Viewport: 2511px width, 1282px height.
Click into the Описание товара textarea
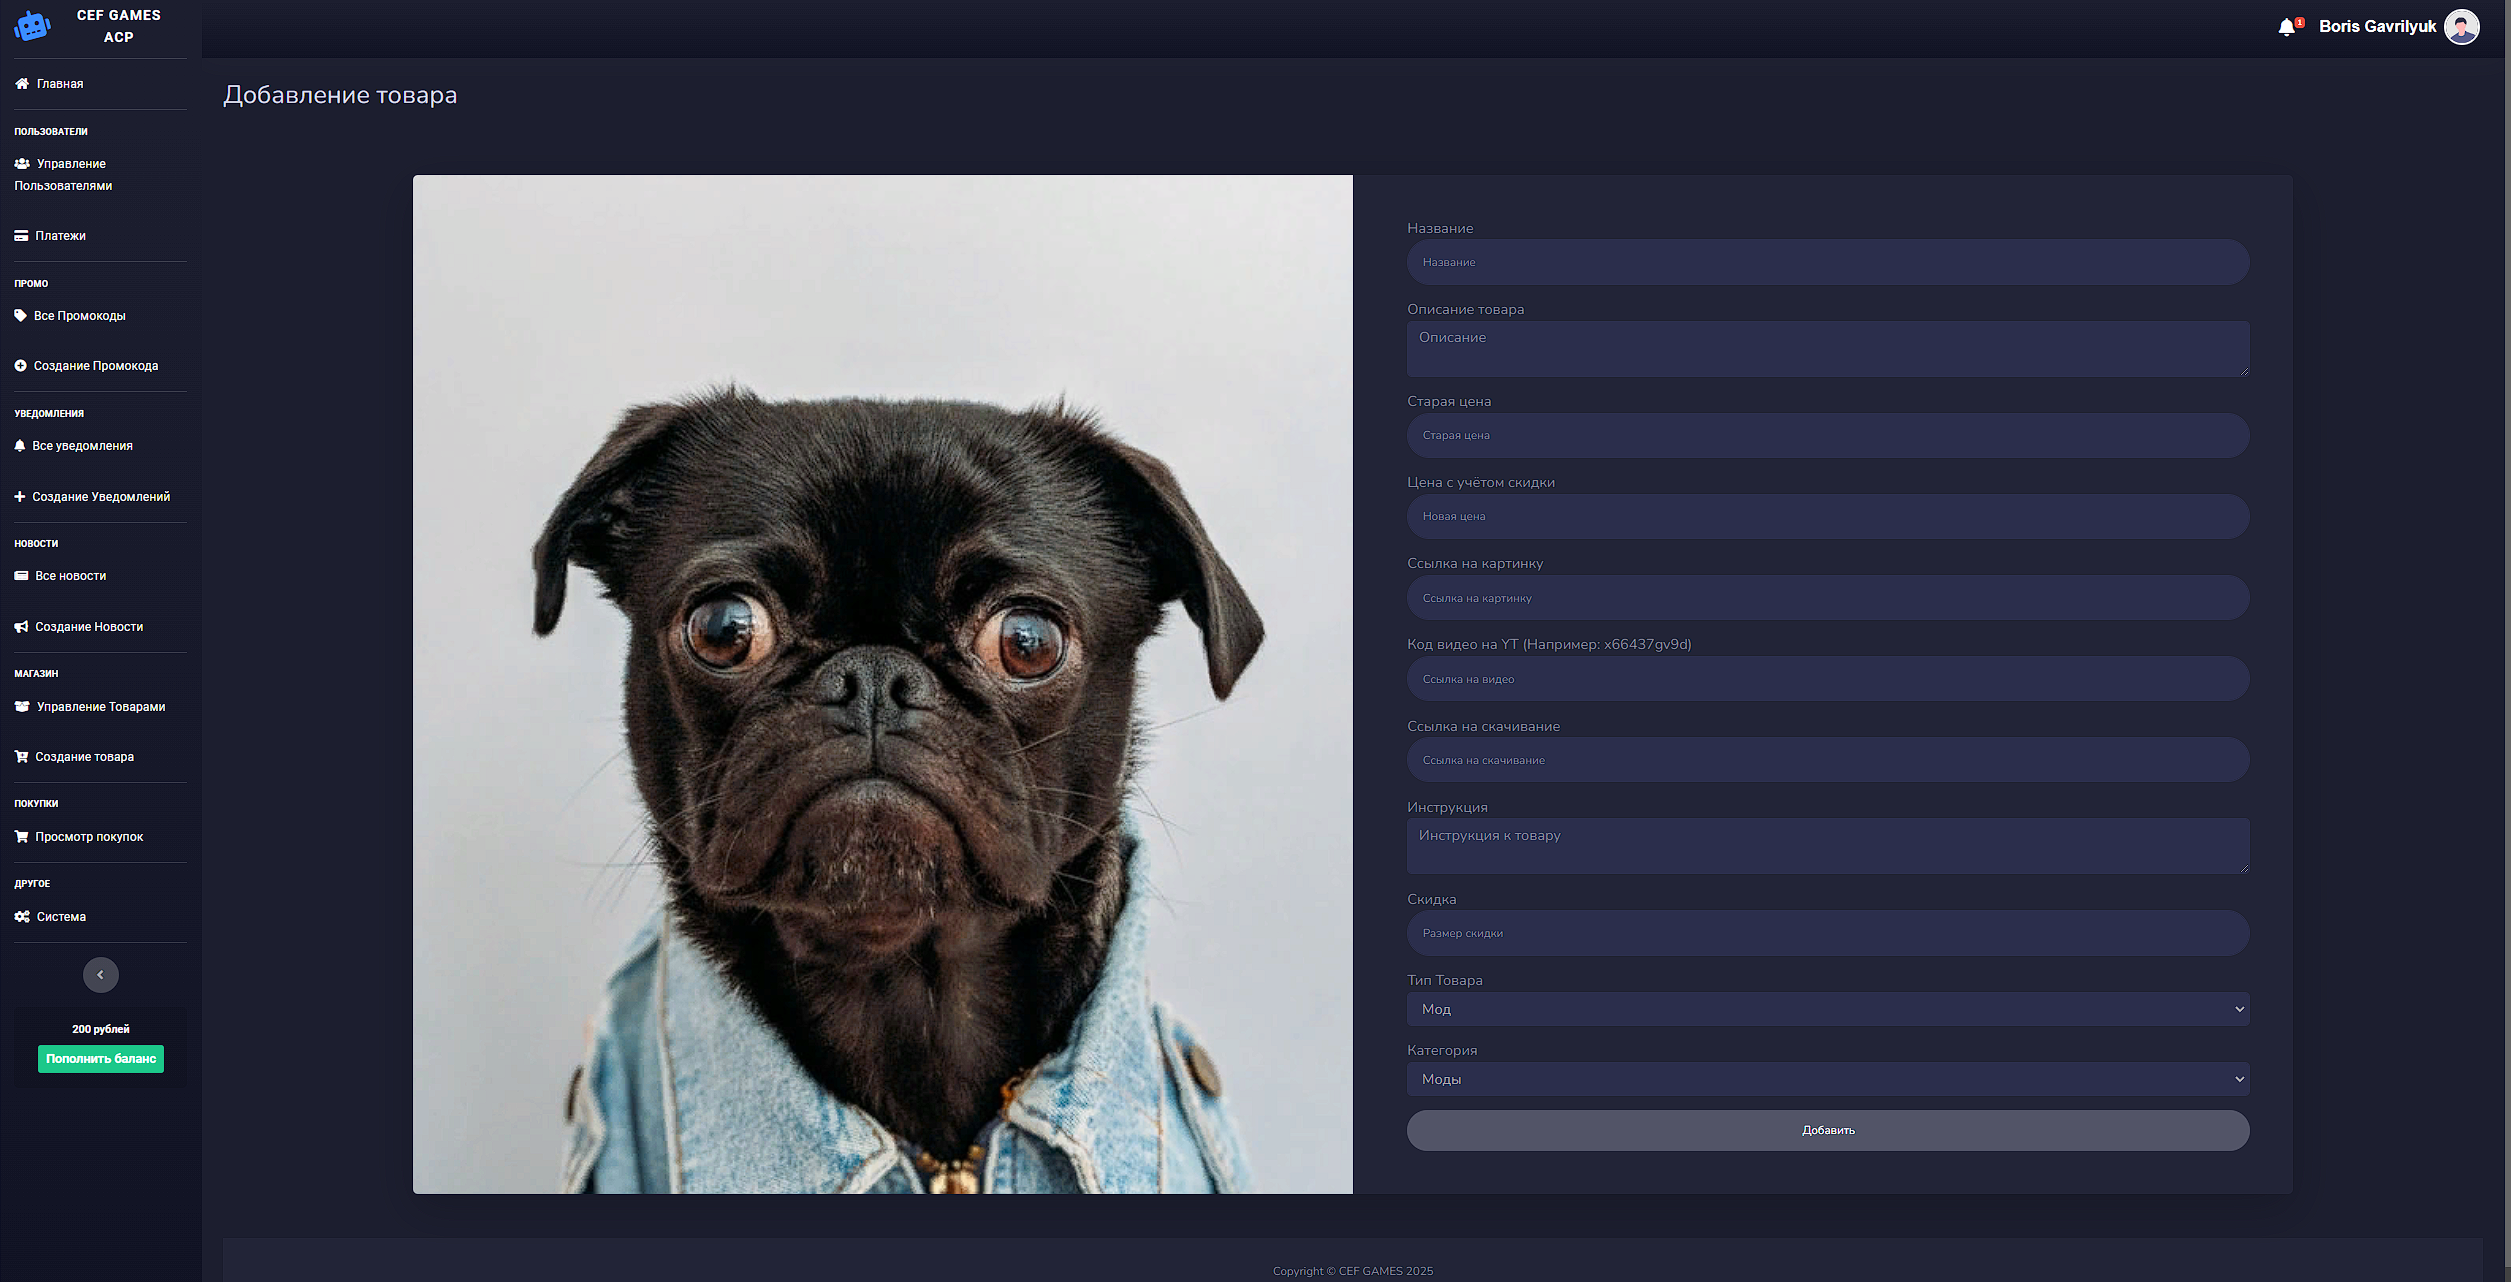click(x=1827, y=349)
